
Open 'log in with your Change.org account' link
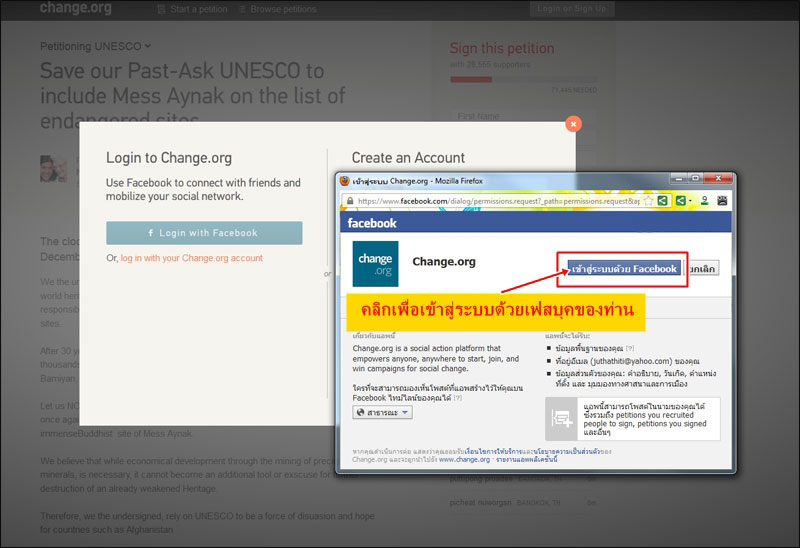click(191, 258)
